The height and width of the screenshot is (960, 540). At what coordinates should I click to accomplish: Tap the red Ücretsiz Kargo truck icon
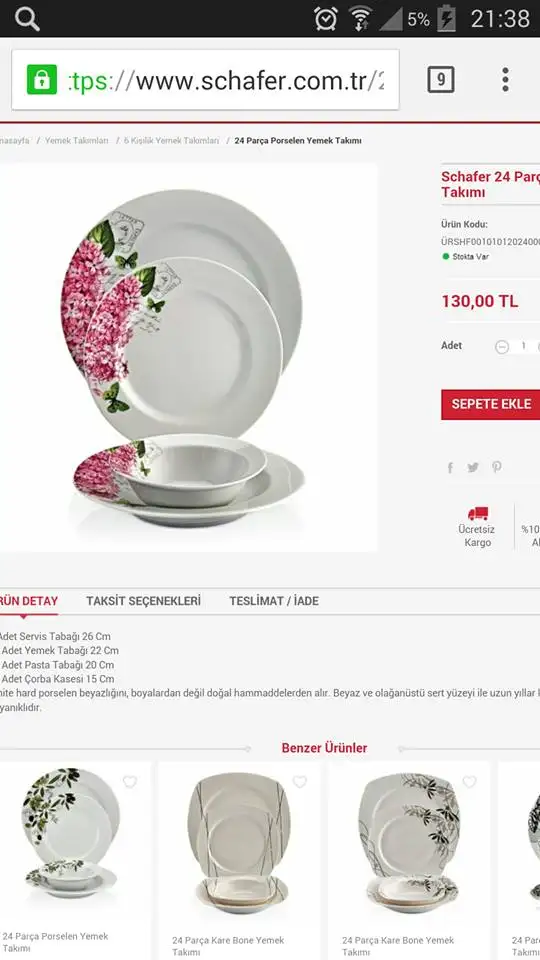[478, 513]
